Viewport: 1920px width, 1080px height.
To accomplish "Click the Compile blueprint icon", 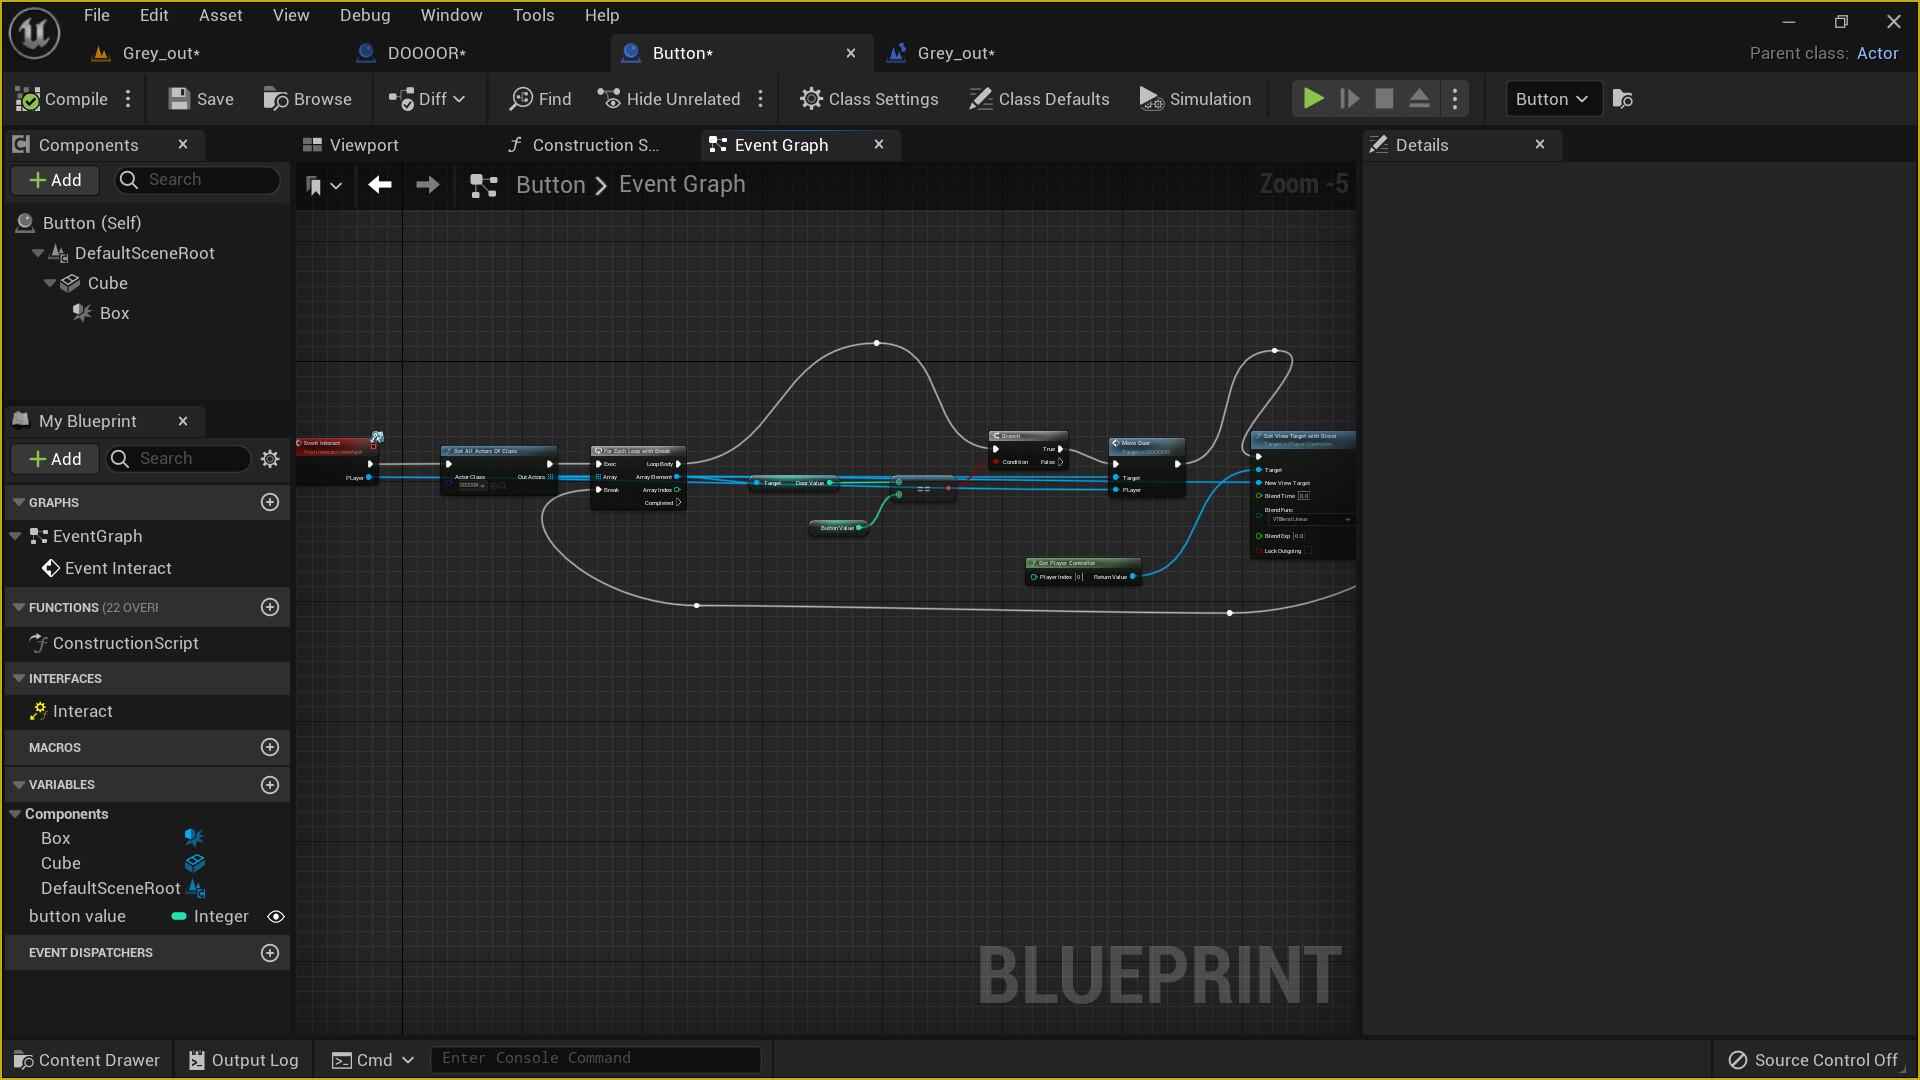I will coord(29,99).
